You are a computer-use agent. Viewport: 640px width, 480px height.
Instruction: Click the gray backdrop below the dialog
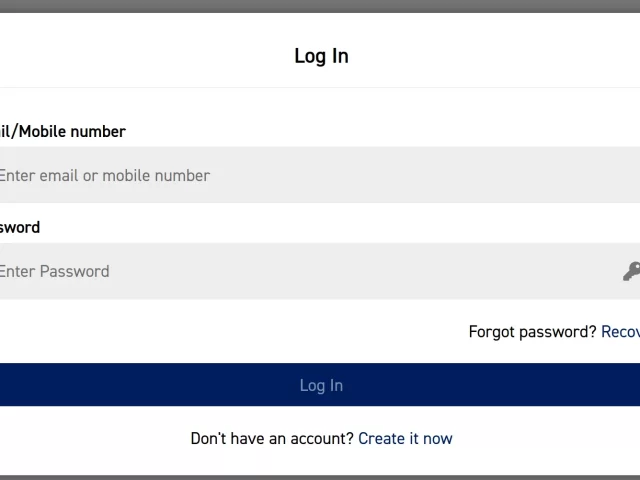click(320, 477)
